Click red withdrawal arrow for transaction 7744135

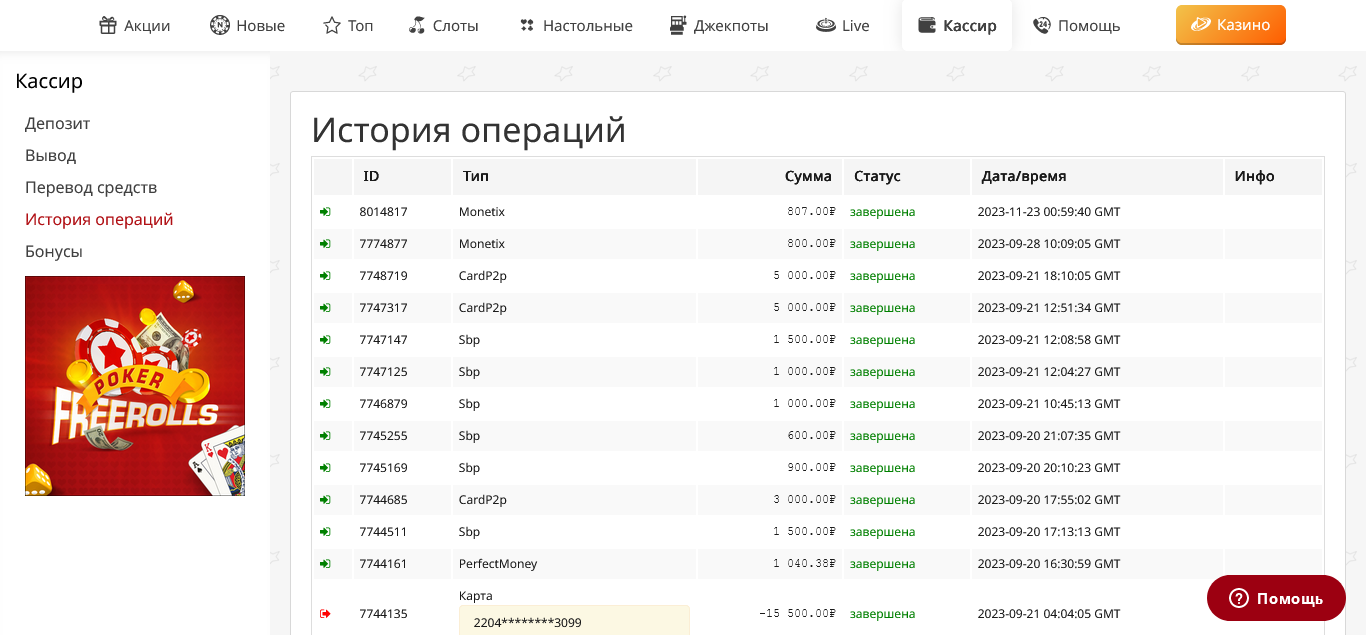point(325,614)
